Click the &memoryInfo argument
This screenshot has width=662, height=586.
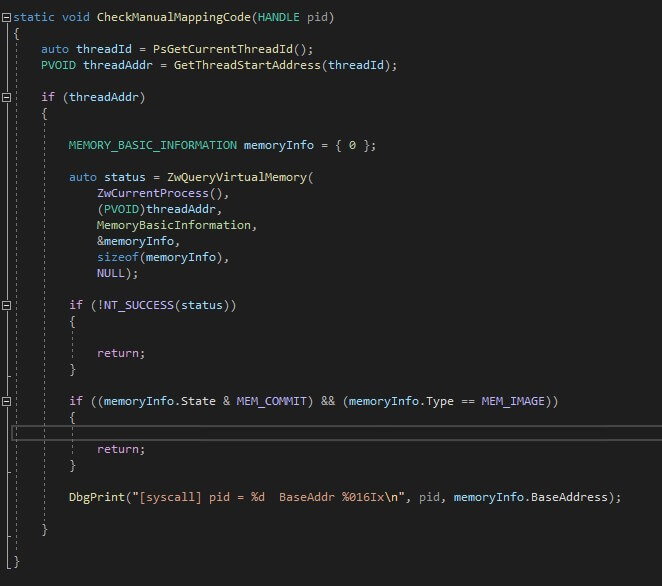click(135, 241)
